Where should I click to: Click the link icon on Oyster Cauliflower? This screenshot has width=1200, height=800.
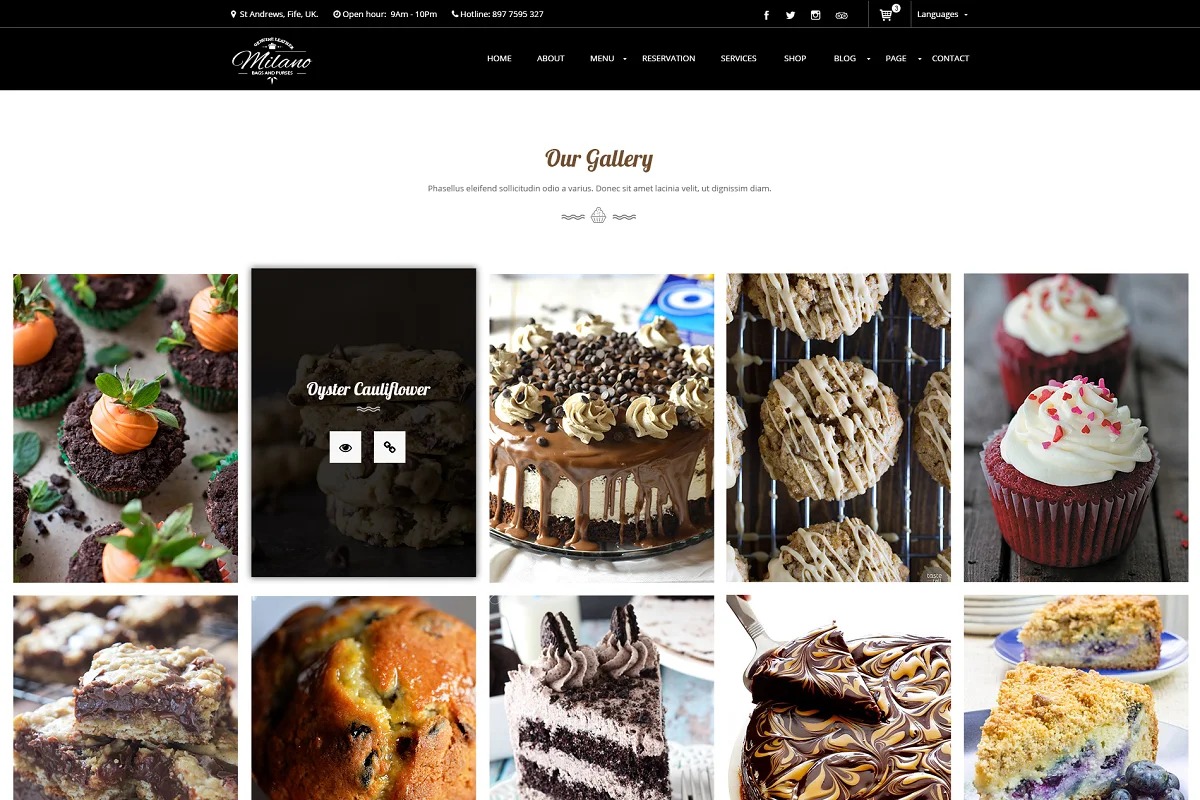point(390,447)
